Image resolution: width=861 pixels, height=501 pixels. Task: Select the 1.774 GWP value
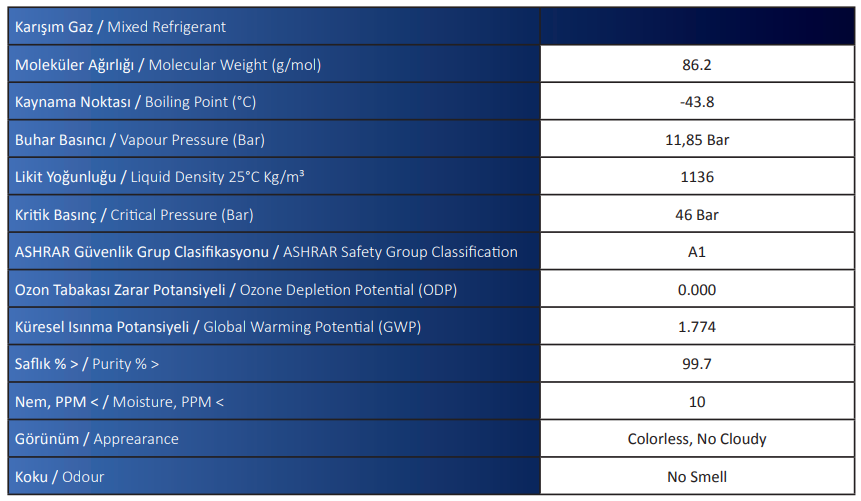pos(697,327)
